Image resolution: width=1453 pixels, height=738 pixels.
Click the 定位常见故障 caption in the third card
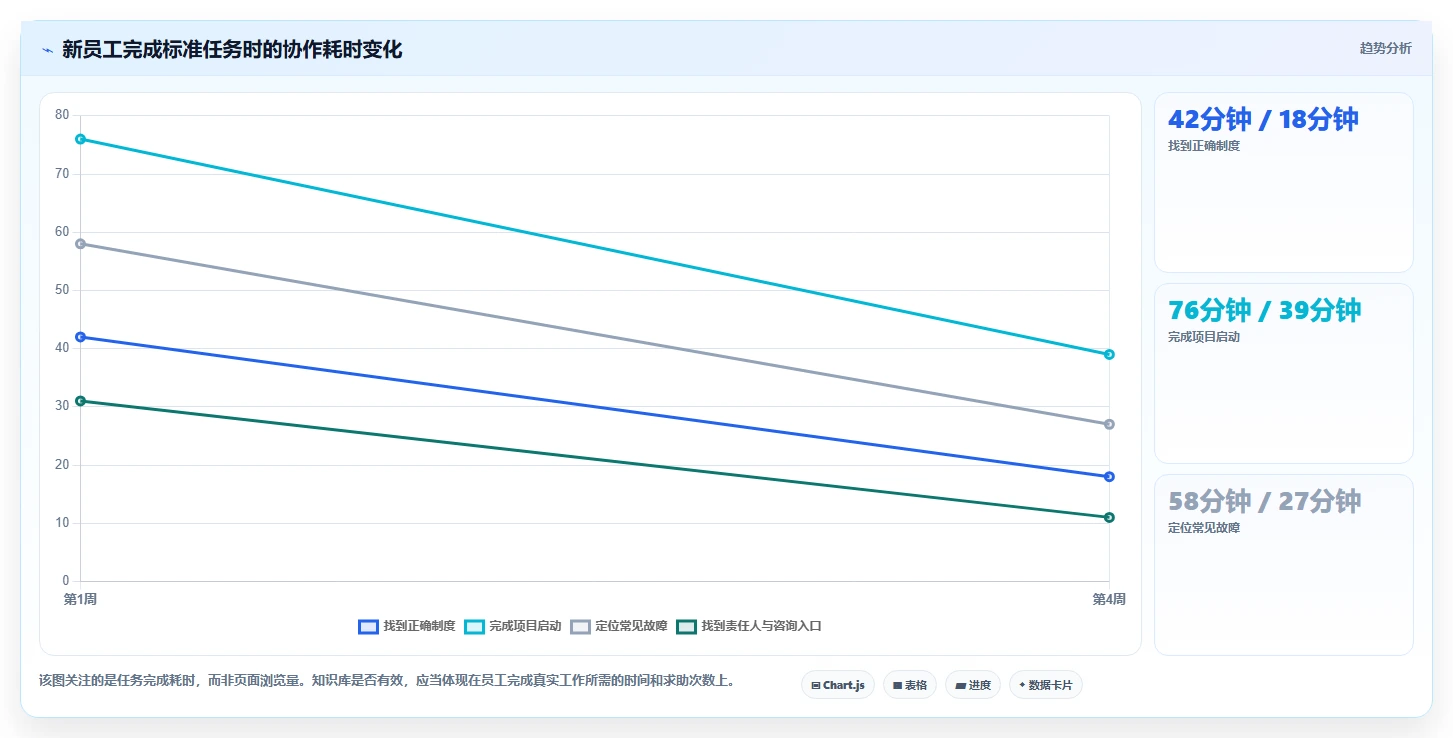coord(1204,528)
